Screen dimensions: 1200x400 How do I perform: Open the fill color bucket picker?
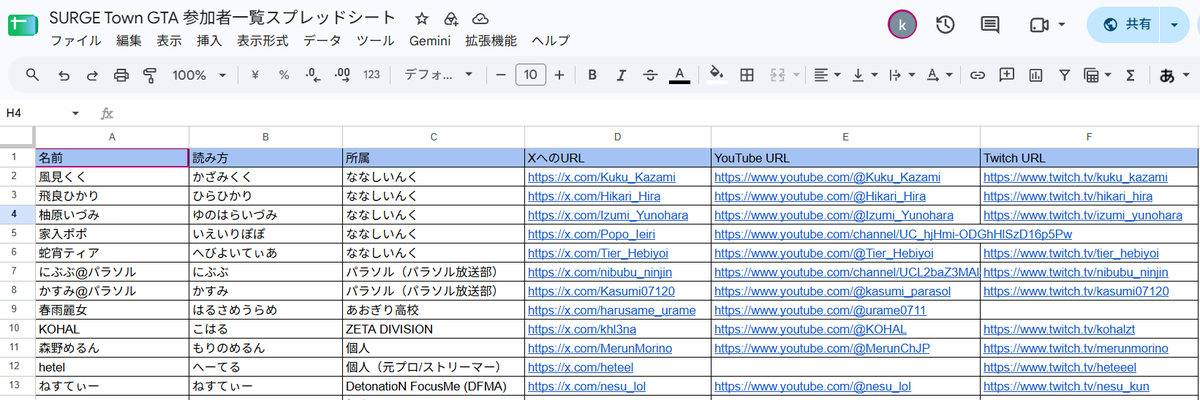click(x=716, y=75)
